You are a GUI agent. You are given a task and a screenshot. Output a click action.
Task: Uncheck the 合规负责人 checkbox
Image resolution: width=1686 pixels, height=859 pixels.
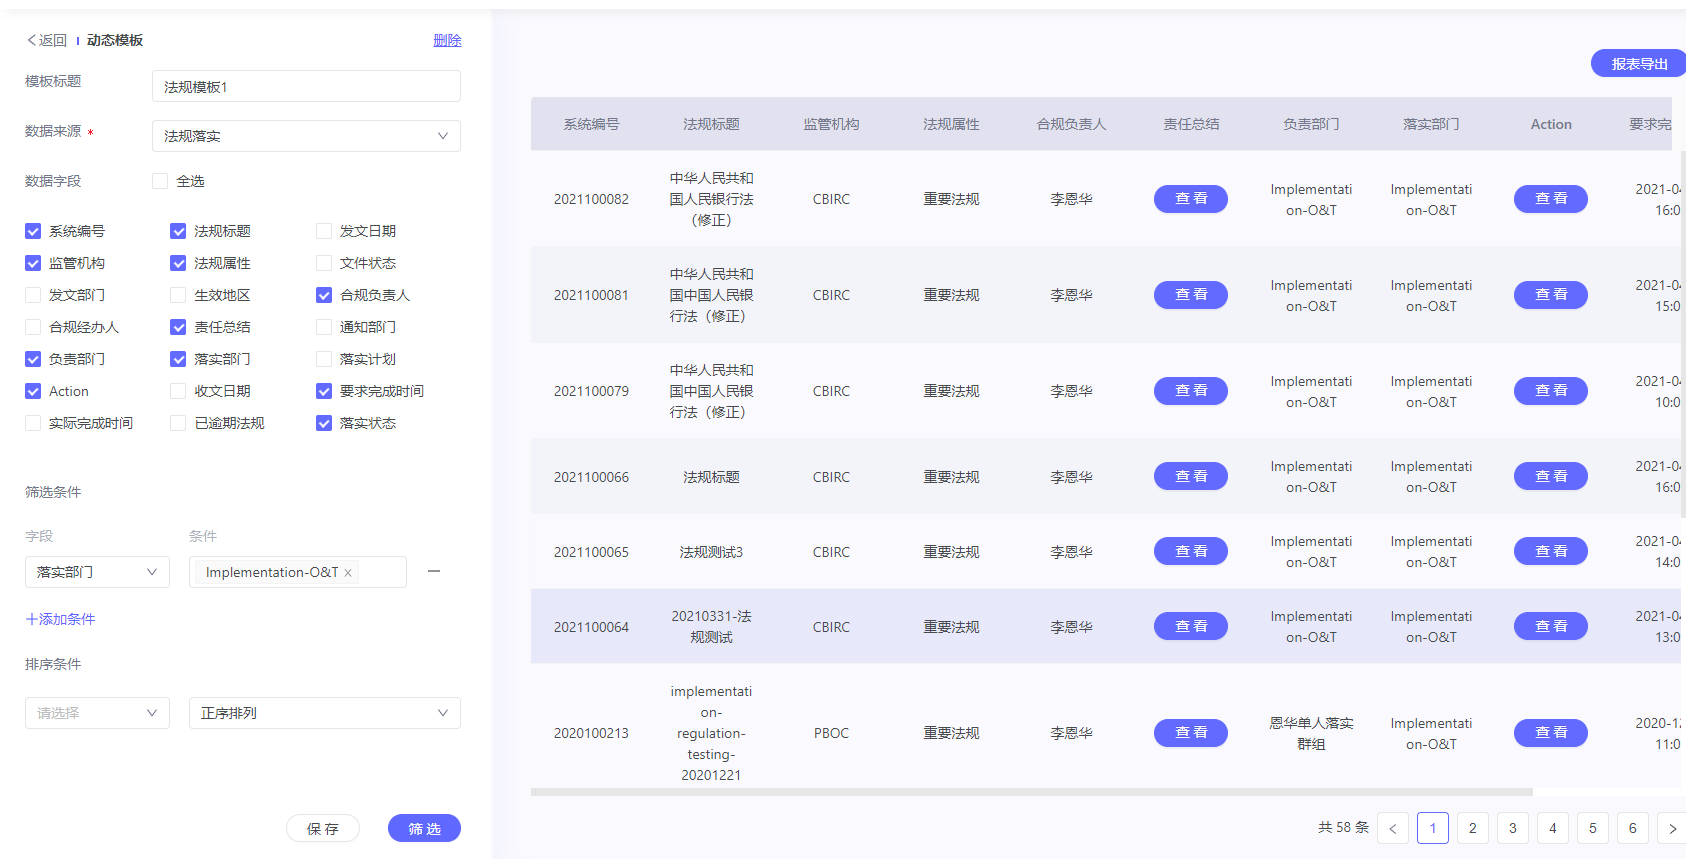(324, 295)
